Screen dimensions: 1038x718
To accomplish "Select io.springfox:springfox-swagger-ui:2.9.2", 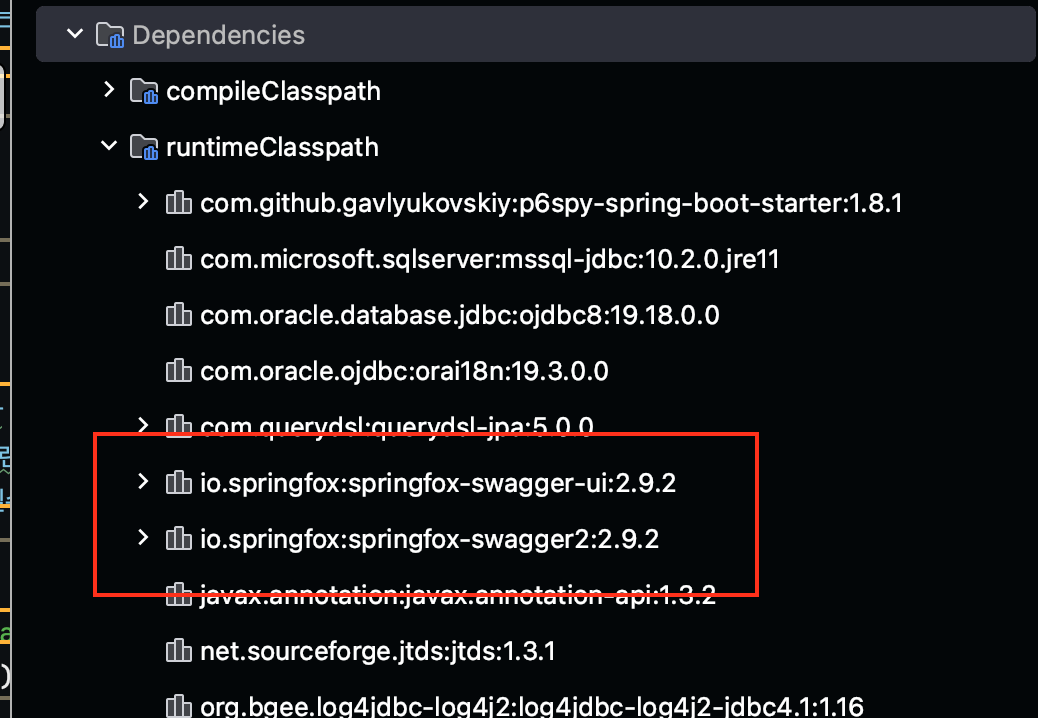I will click(x=438, y=483).
